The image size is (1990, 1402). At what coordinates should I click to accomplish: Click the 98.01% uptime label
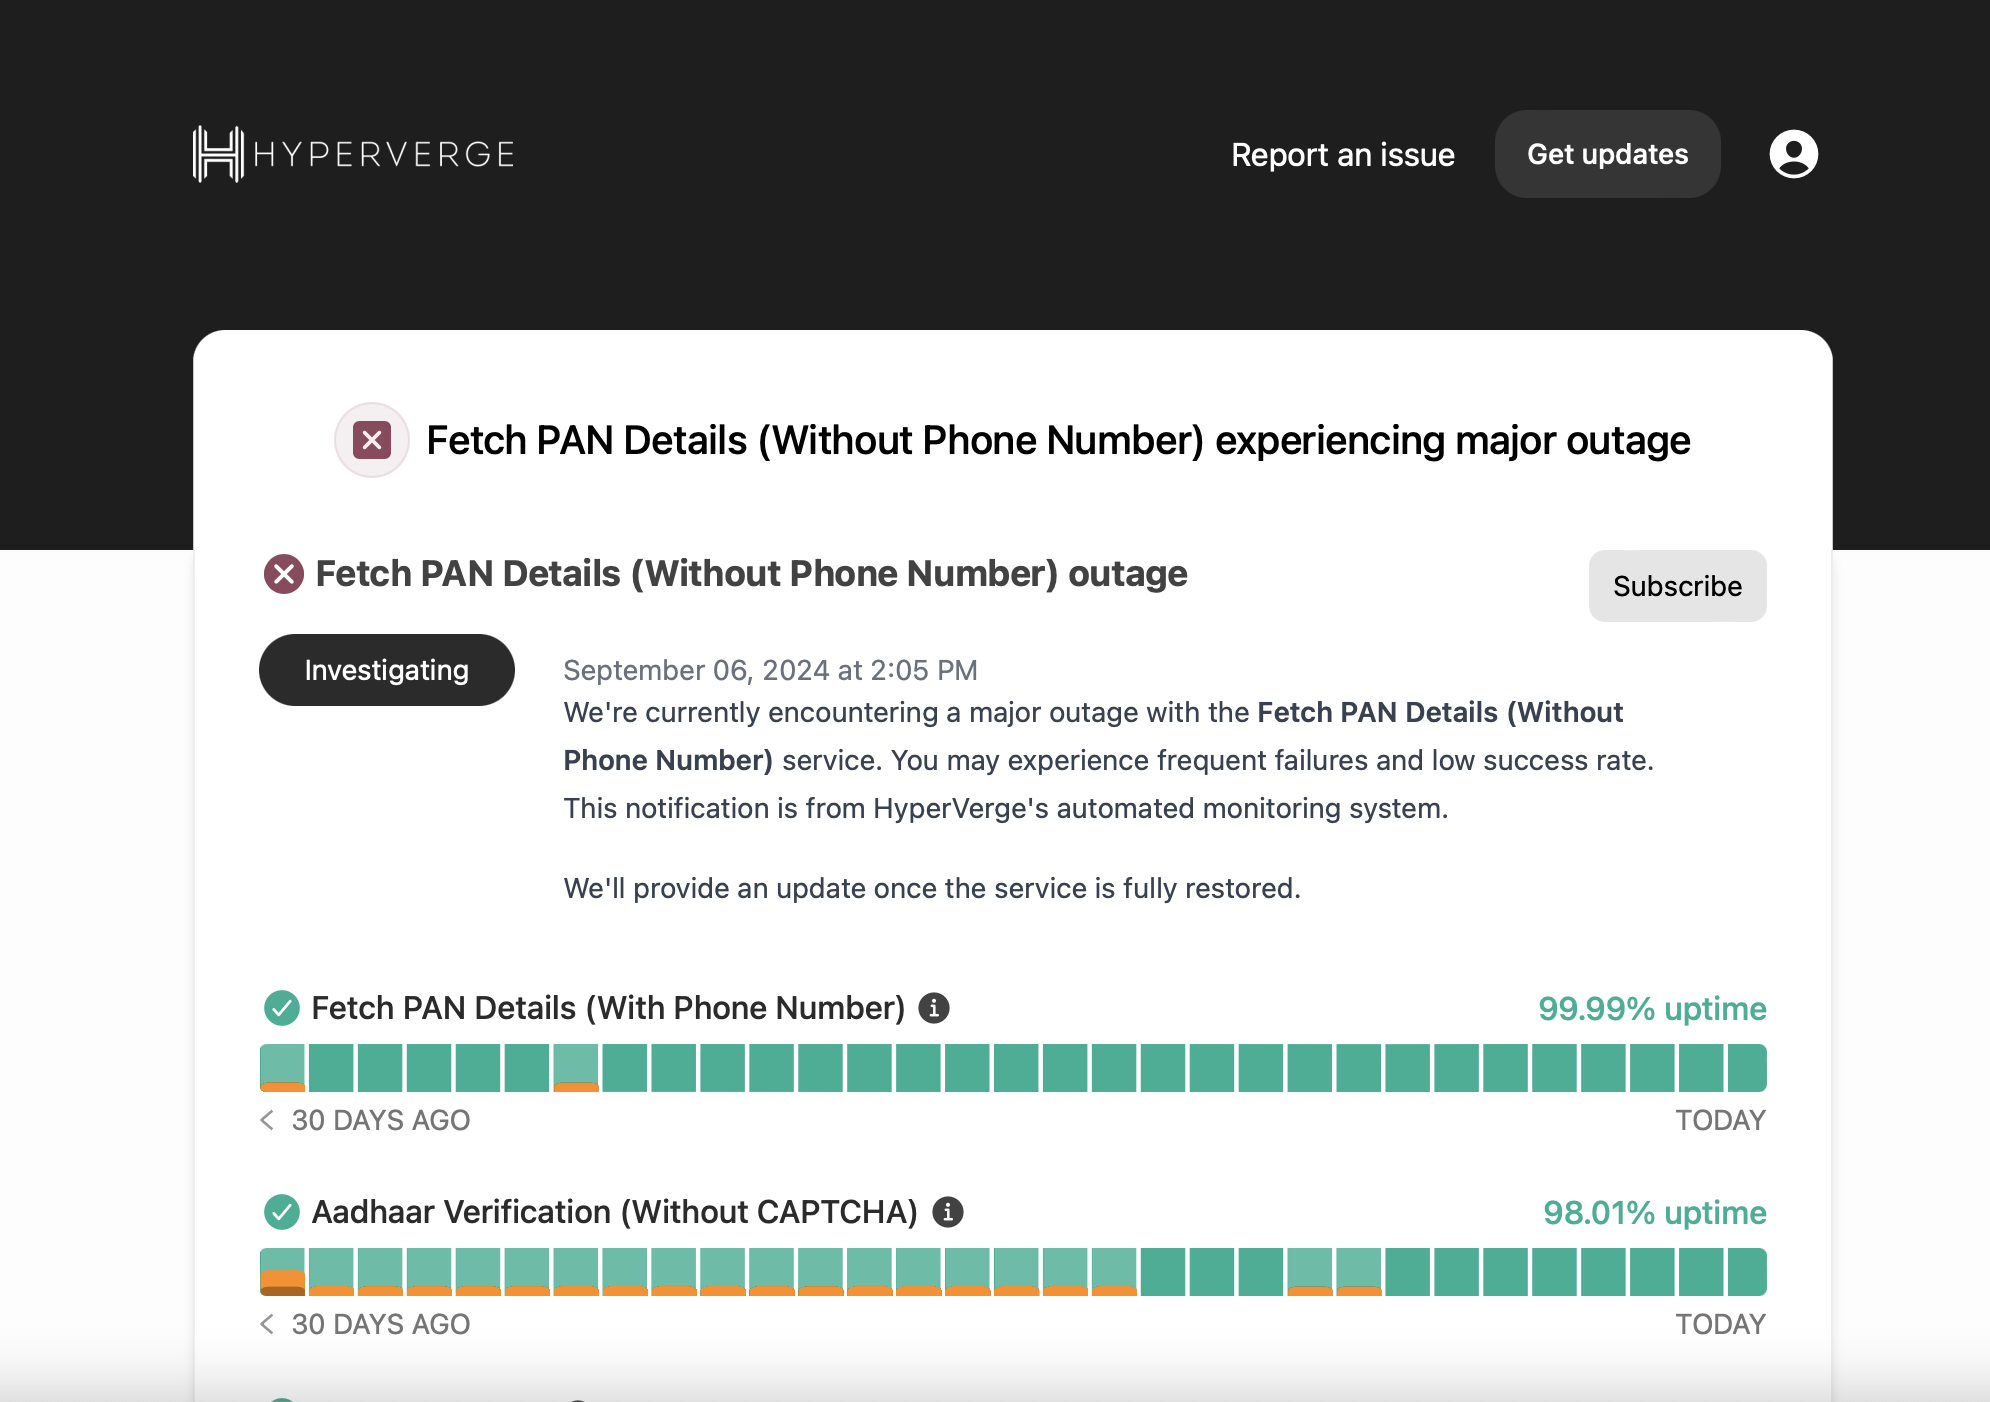pos(1654,1212)
